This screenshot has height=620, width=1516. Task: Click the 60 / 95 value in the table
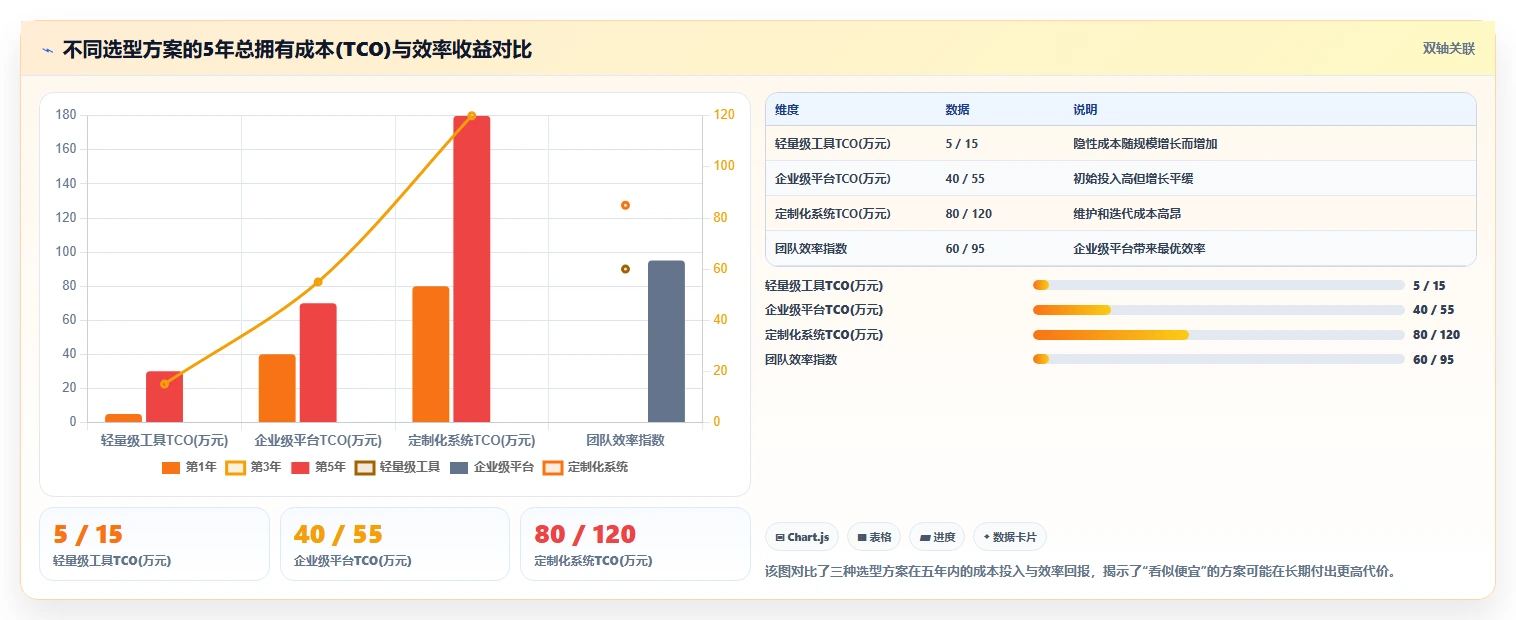tap(965, 249)
